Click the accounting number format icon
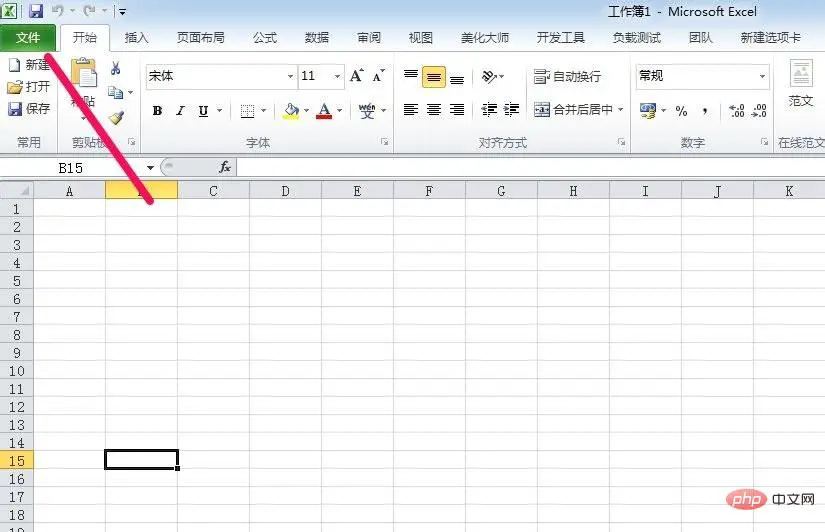 648,111
